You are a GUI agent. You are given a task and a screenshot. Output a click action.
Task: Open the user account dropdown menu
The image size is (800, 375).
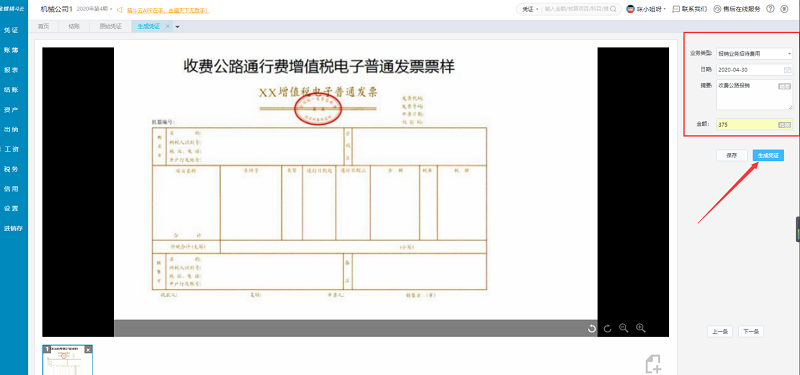click(x=646, y=9)
